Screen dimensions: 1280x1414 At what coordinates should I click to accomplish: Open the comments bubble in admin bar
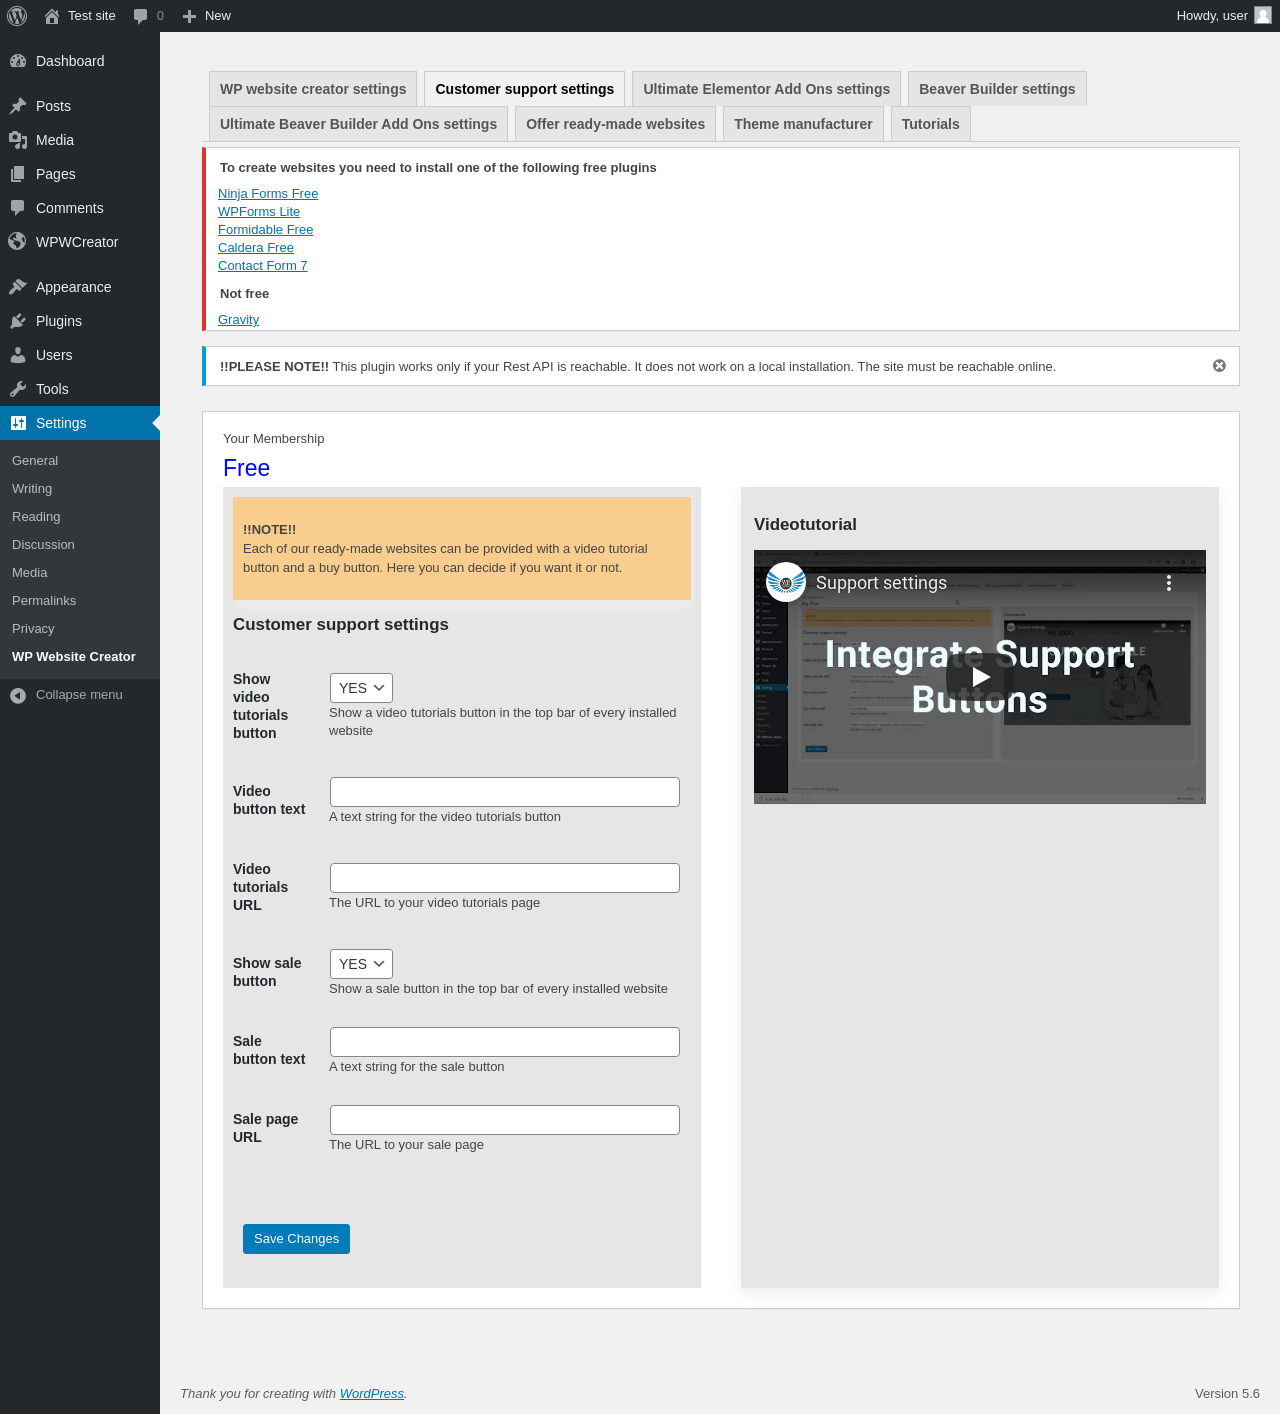tap(140, 16)
